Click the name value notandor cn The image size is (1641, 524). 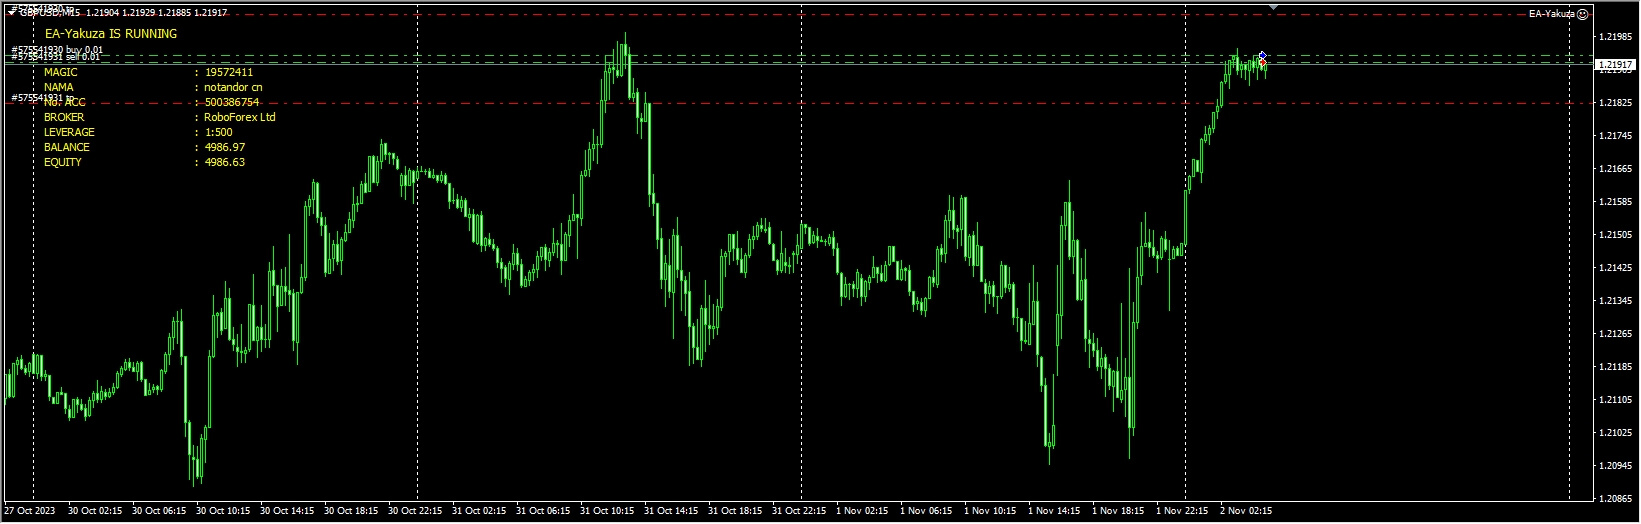pyautogui.click(x=234, y=87)
